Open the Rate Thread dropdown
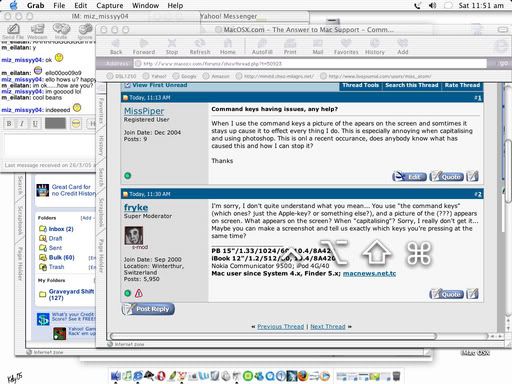Screen dimensions: 512x384 [462, 85]
